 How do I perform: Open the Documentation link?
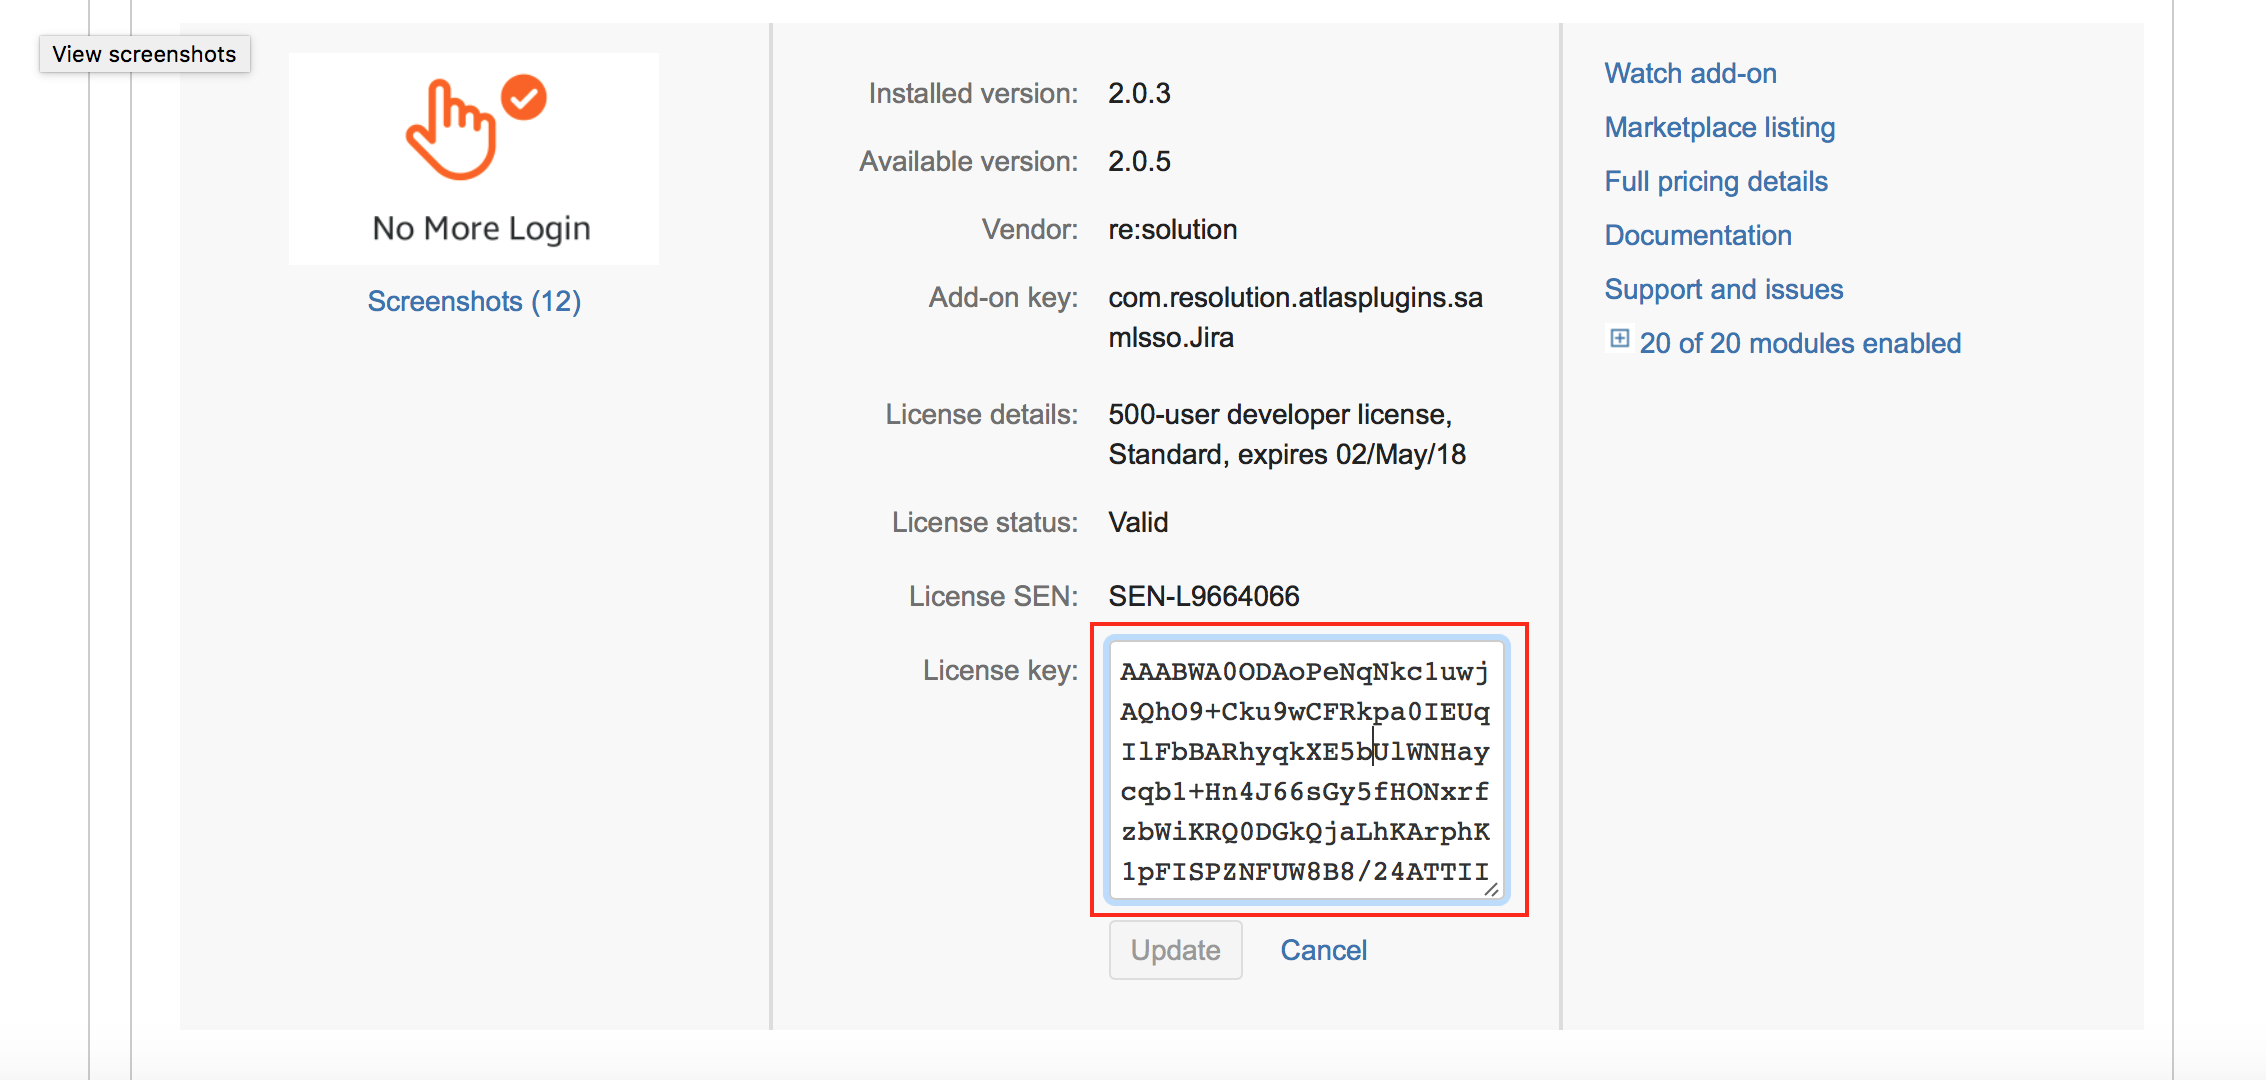[1697, 235]
